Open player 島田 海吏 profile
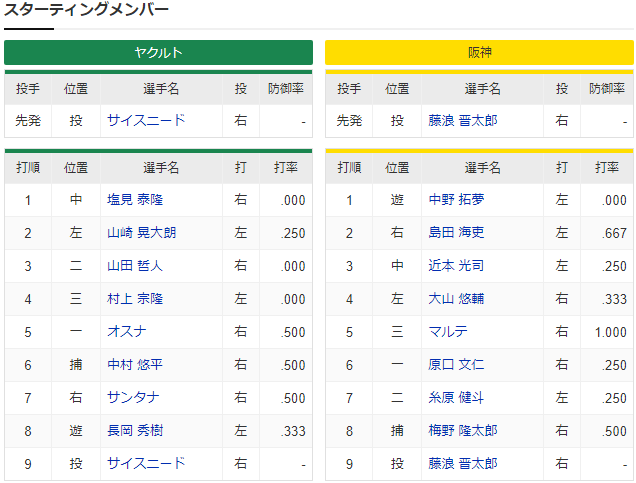636x483 pixels. pos(456,232)
